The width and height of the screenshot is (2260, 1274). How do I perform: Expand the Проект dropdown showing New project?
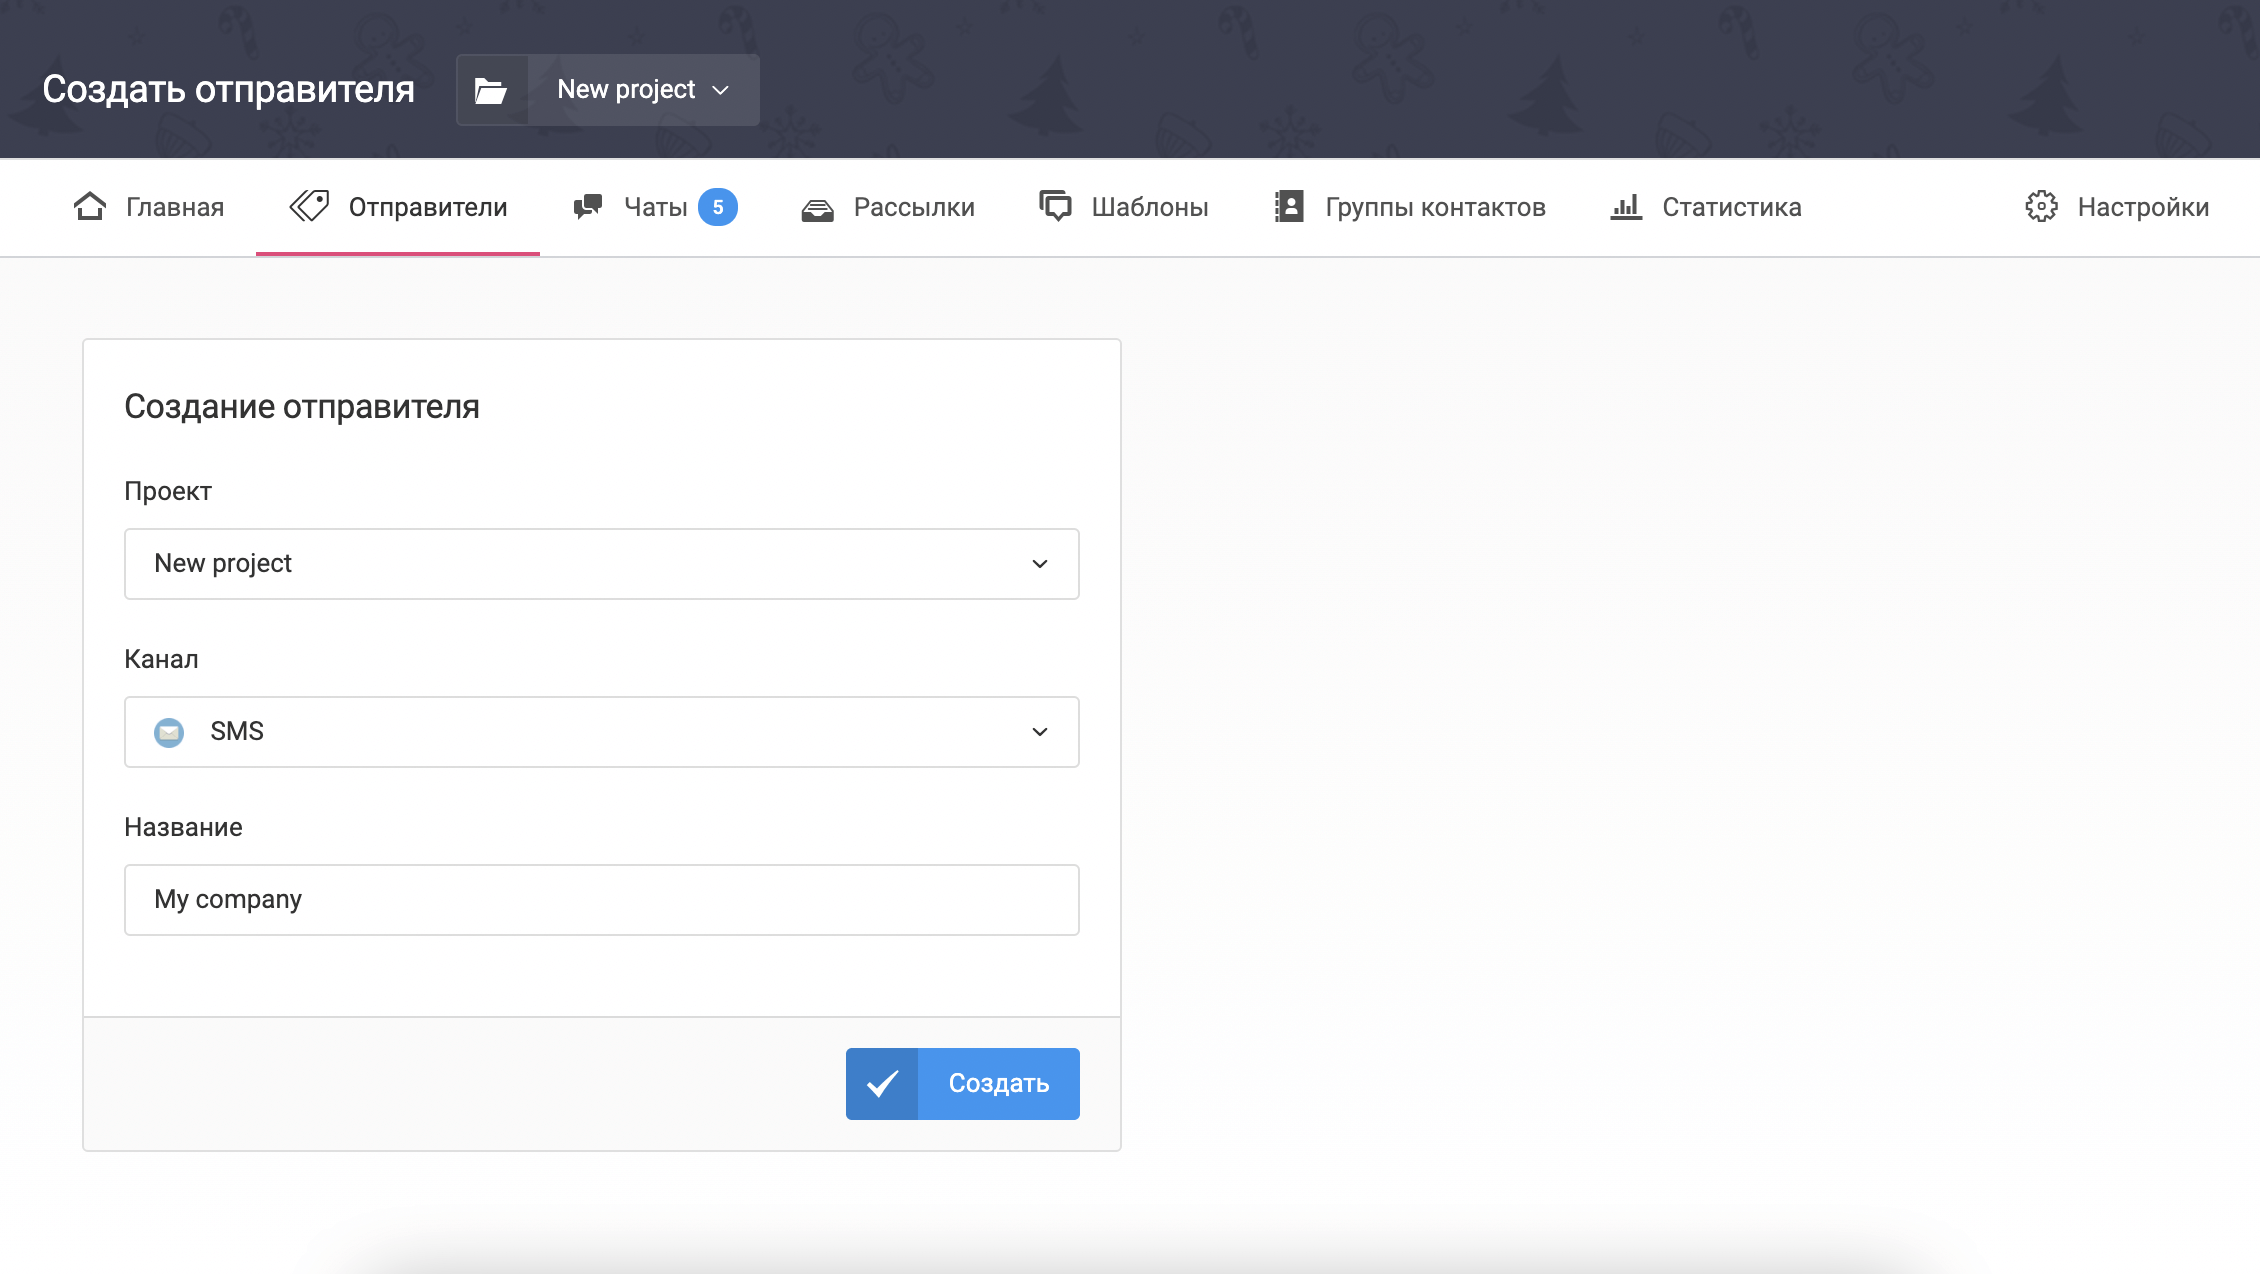coord(602,564)
